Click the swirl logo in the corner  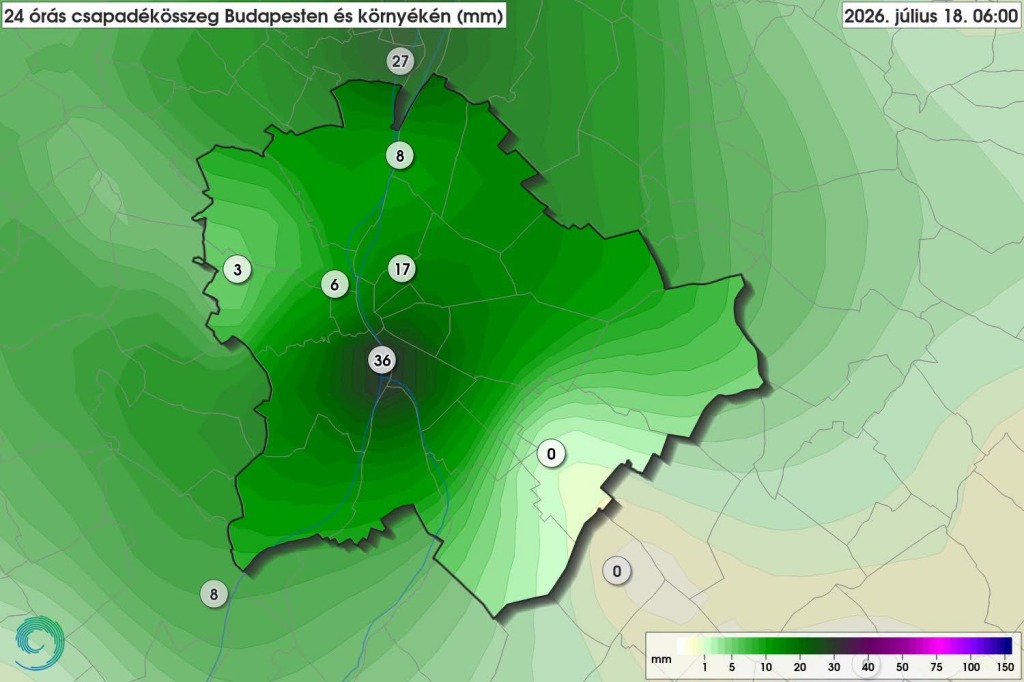[x=40, y=643]
